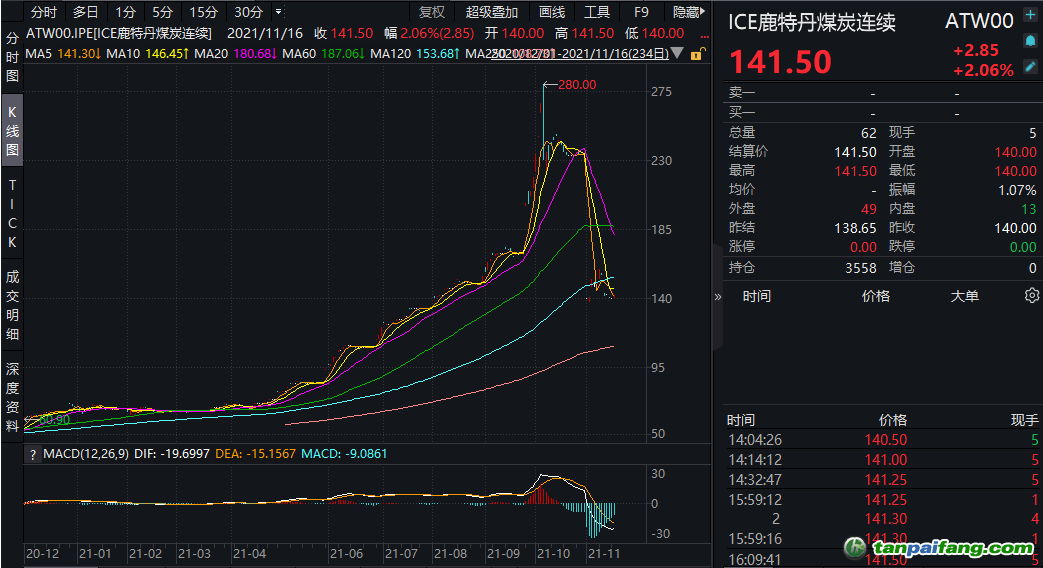Click the padlock icon on the MA row
Image resolution: width=1043 pixels, height=568 pixels.
(696, 53)
